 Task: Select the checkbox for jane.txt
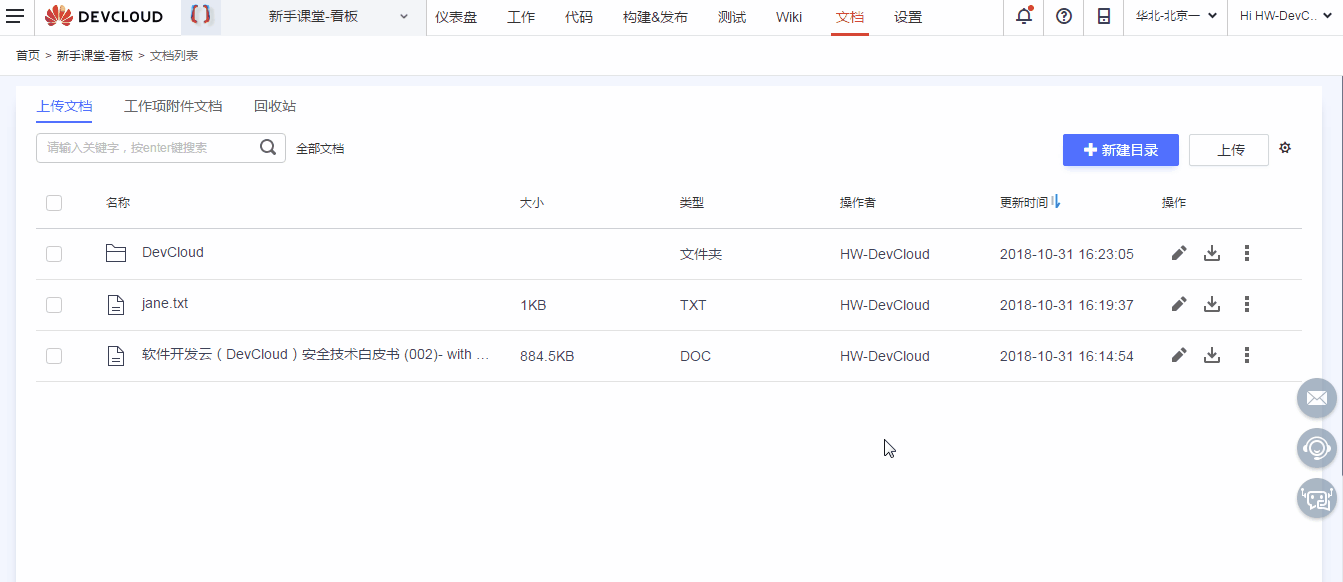pyautogui.click(x=53, y=304)
